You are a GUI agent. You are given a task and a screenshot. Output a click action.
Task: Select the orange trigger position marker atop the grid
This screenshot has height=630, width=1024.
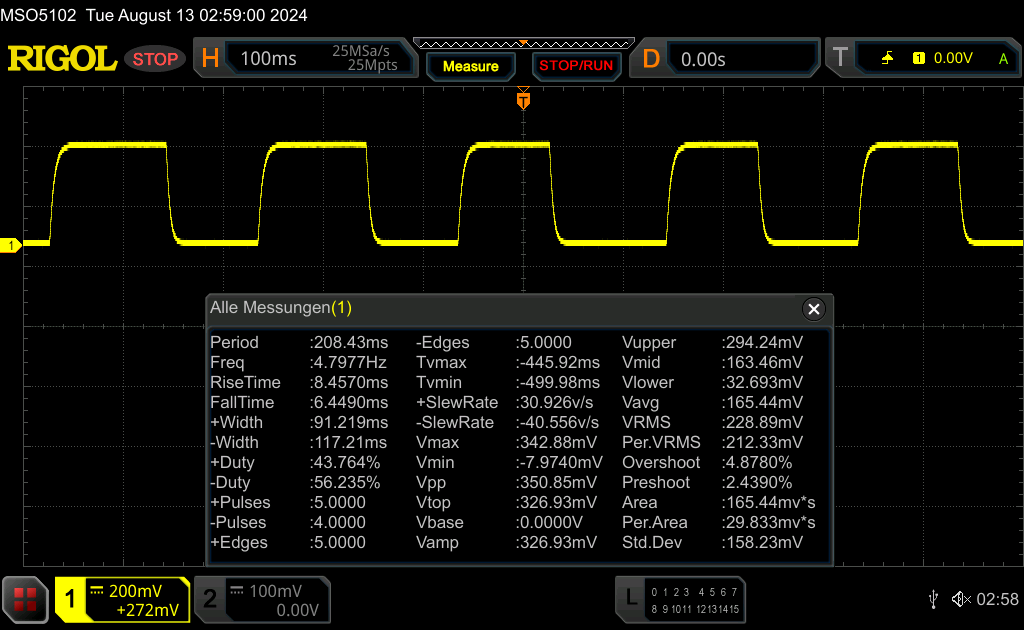[x=523, y=100]
